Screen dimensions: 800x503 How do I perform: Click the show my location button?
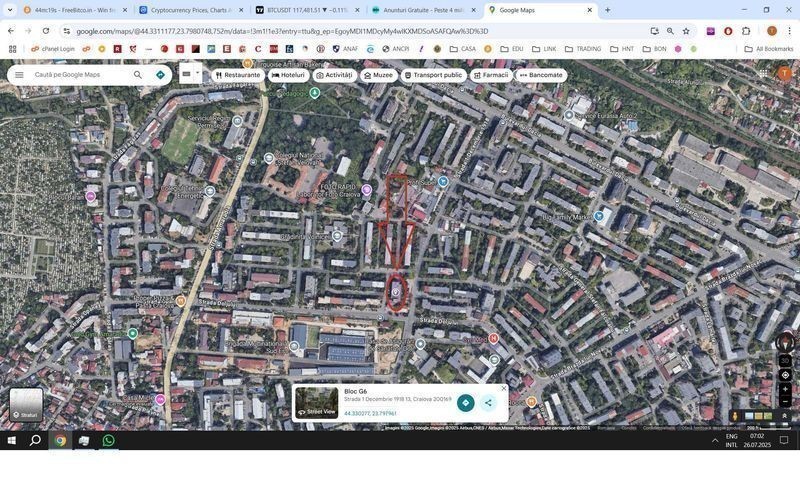point(785,375)
